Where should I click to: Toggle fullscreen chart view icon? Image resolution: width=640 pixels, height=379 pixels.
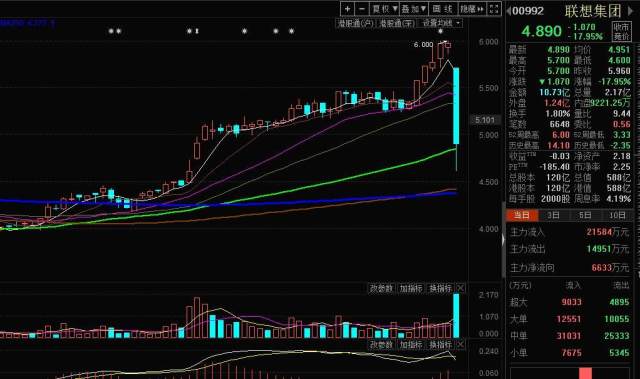494,9
